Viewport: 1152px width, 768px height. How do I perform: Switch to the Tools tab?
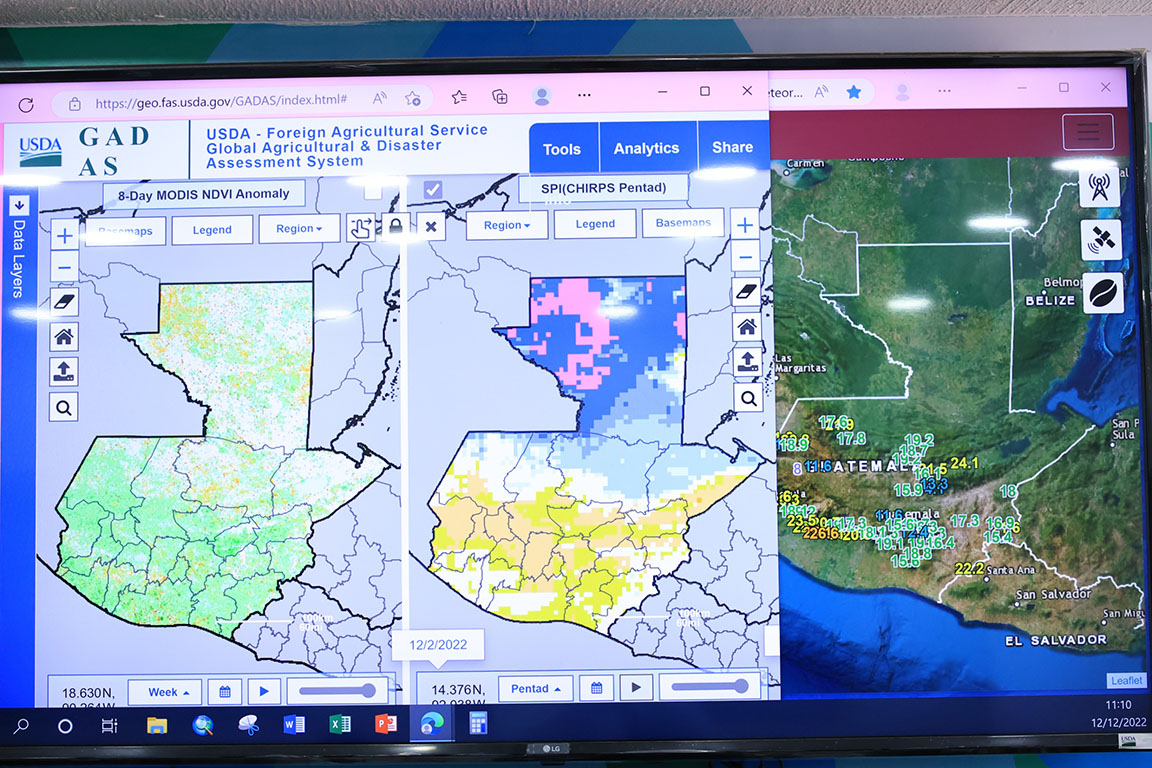[561, 149]
